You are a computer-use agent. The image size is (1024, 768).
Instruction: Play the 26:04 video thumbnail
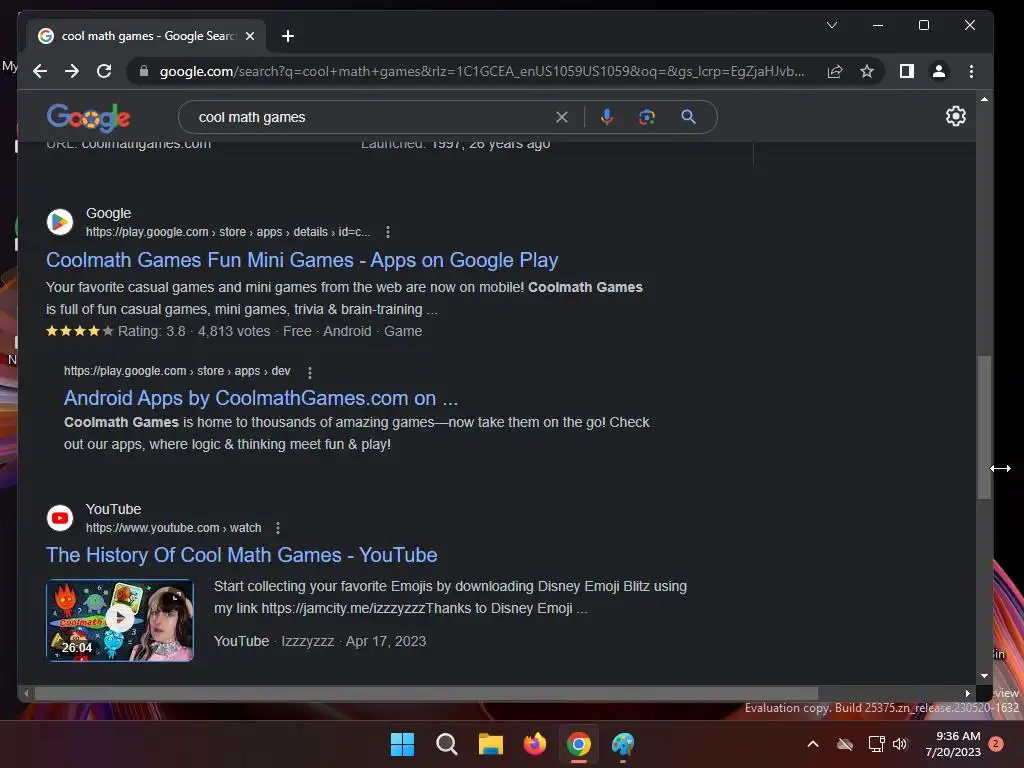coord(120,620)
